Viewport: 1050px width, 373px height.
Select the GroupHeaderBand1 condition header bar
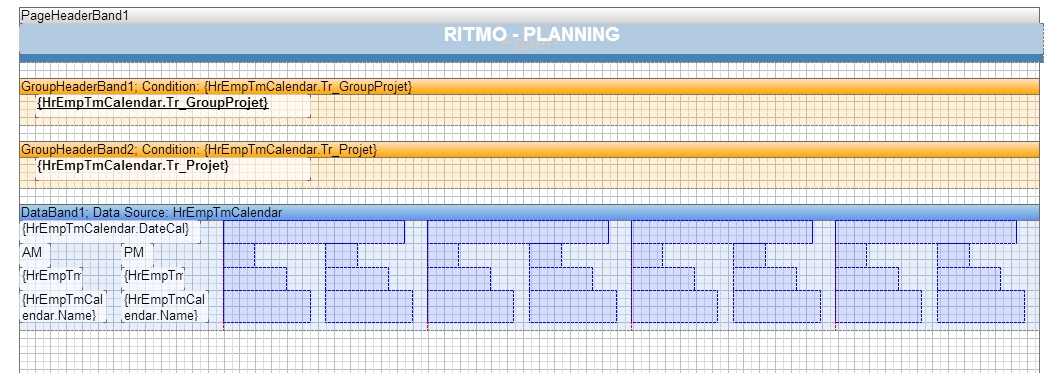pyautogui.click(x=530, y=87)
